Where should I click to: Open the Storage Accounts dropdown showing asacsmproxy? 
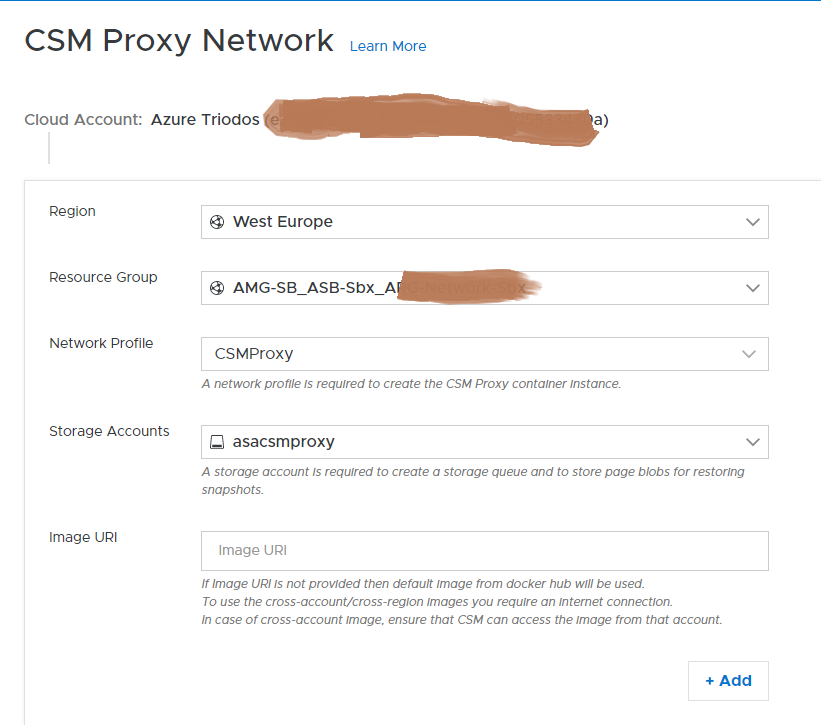click(x=484, y=441)
